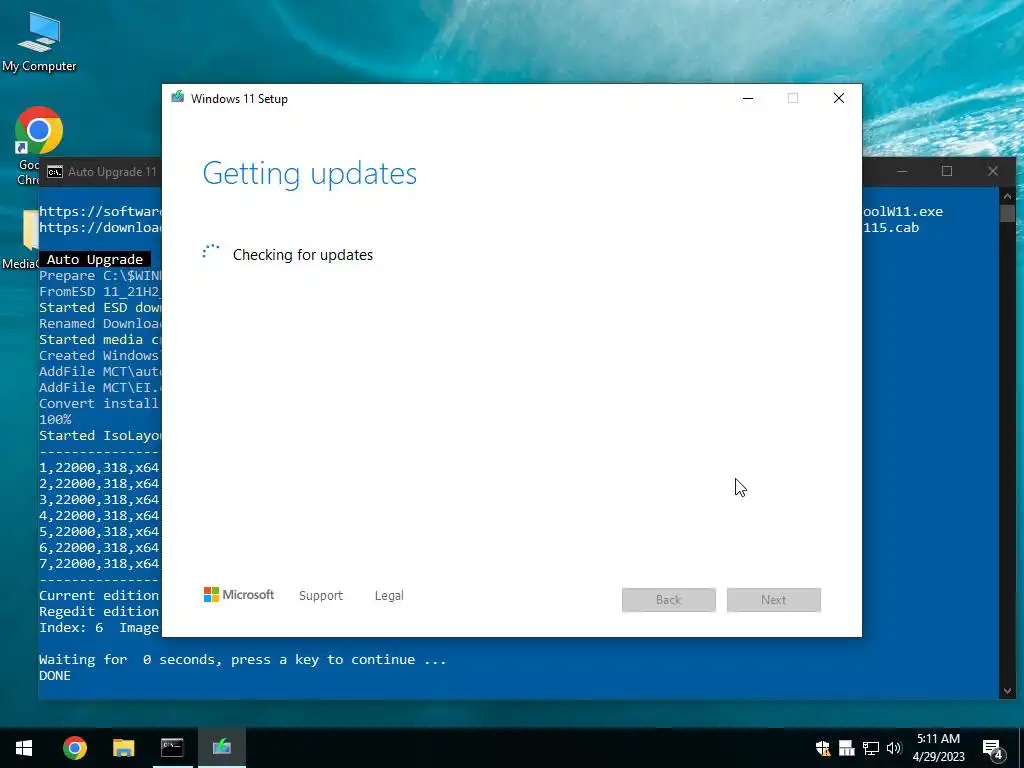The width and height of the screenshot is (1024, 768).
Task: Open File Explorer from the taskbar
Action: (123, 748)
